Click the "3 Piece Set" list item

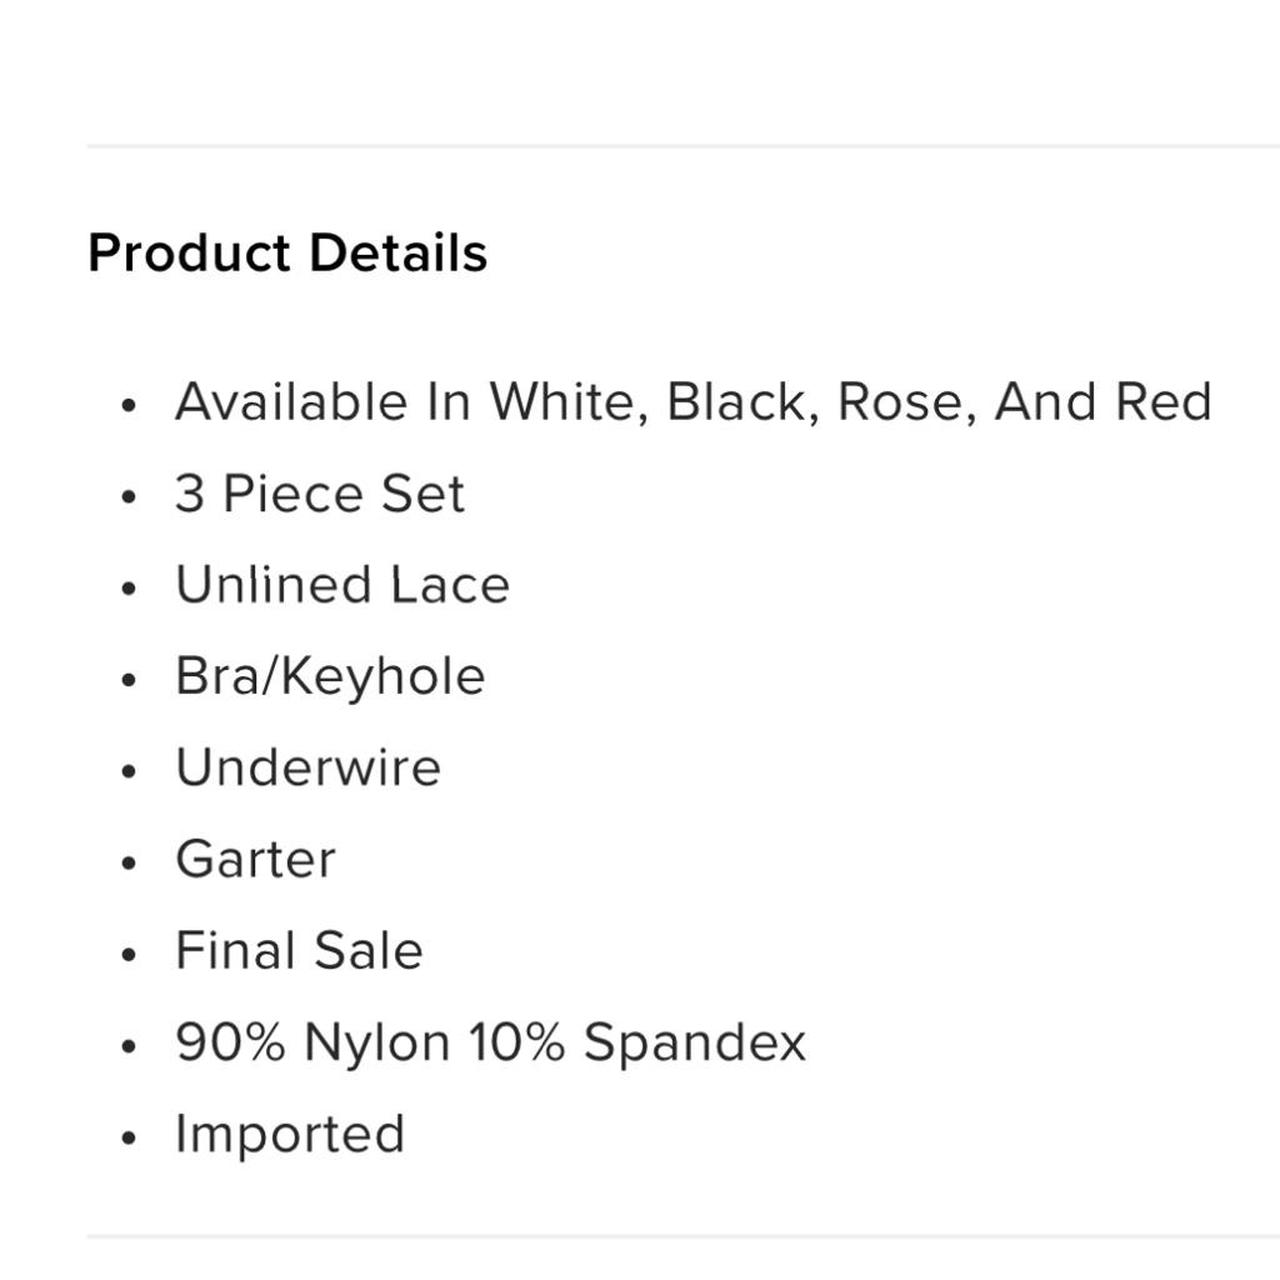(320, 494)
